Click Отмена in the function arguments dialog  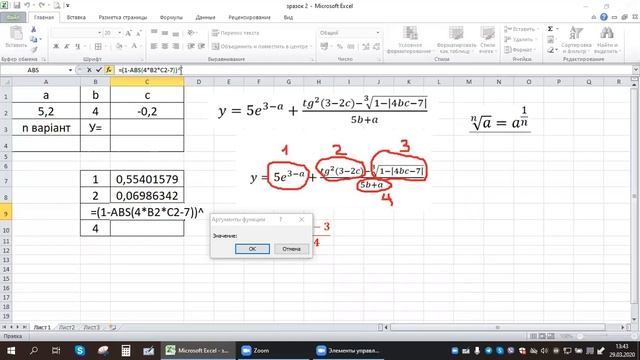(x=291, y=249)
